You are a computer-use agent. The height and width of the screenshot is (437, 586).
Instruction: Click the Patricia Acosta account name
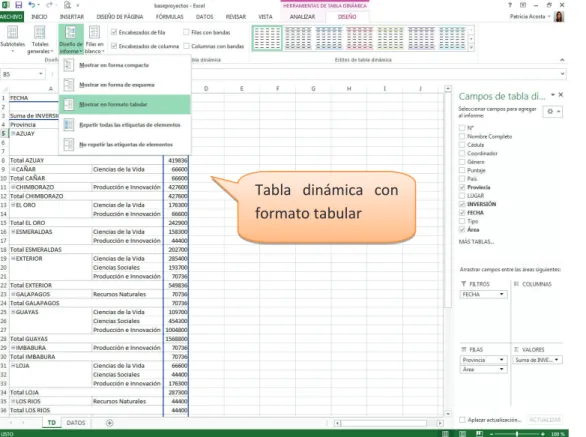527,17
